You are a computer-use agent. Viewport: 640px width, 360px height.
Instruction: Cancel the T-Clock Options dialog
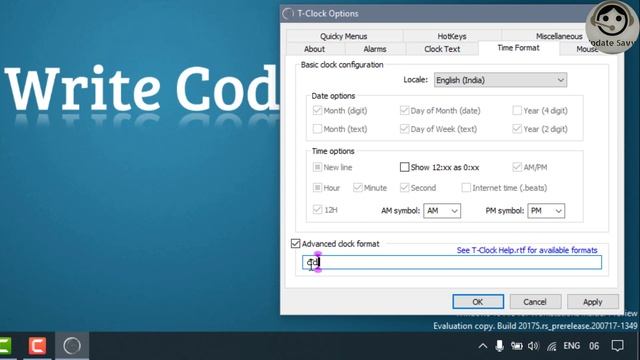535,302
